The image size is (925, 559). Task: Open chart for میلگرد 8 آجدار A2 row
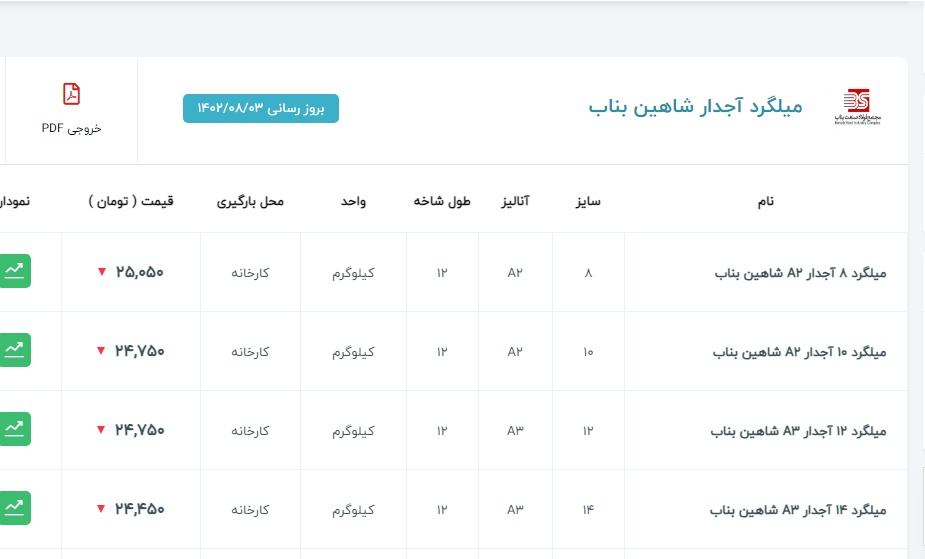(15, 271)
